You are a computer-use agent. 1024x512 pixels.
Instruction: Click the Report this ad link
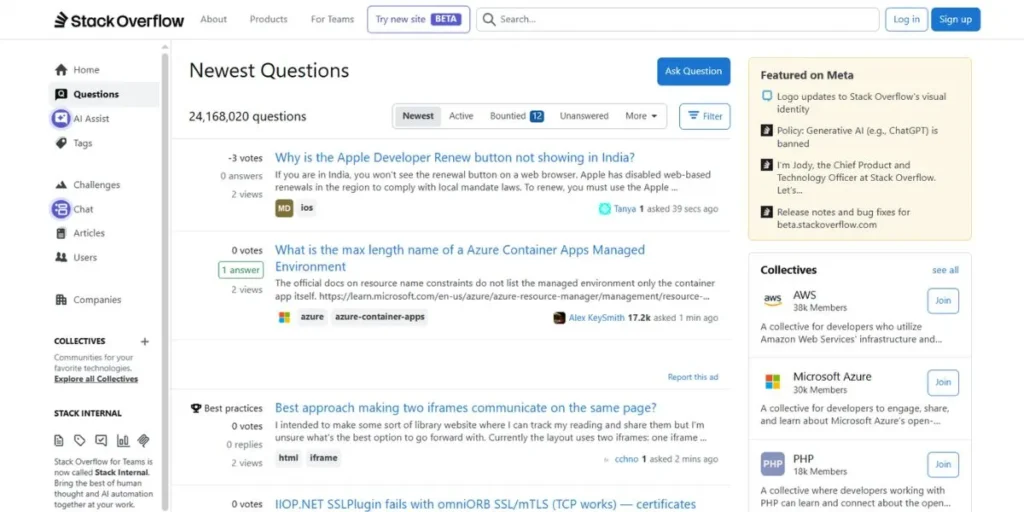pos(693,377)
